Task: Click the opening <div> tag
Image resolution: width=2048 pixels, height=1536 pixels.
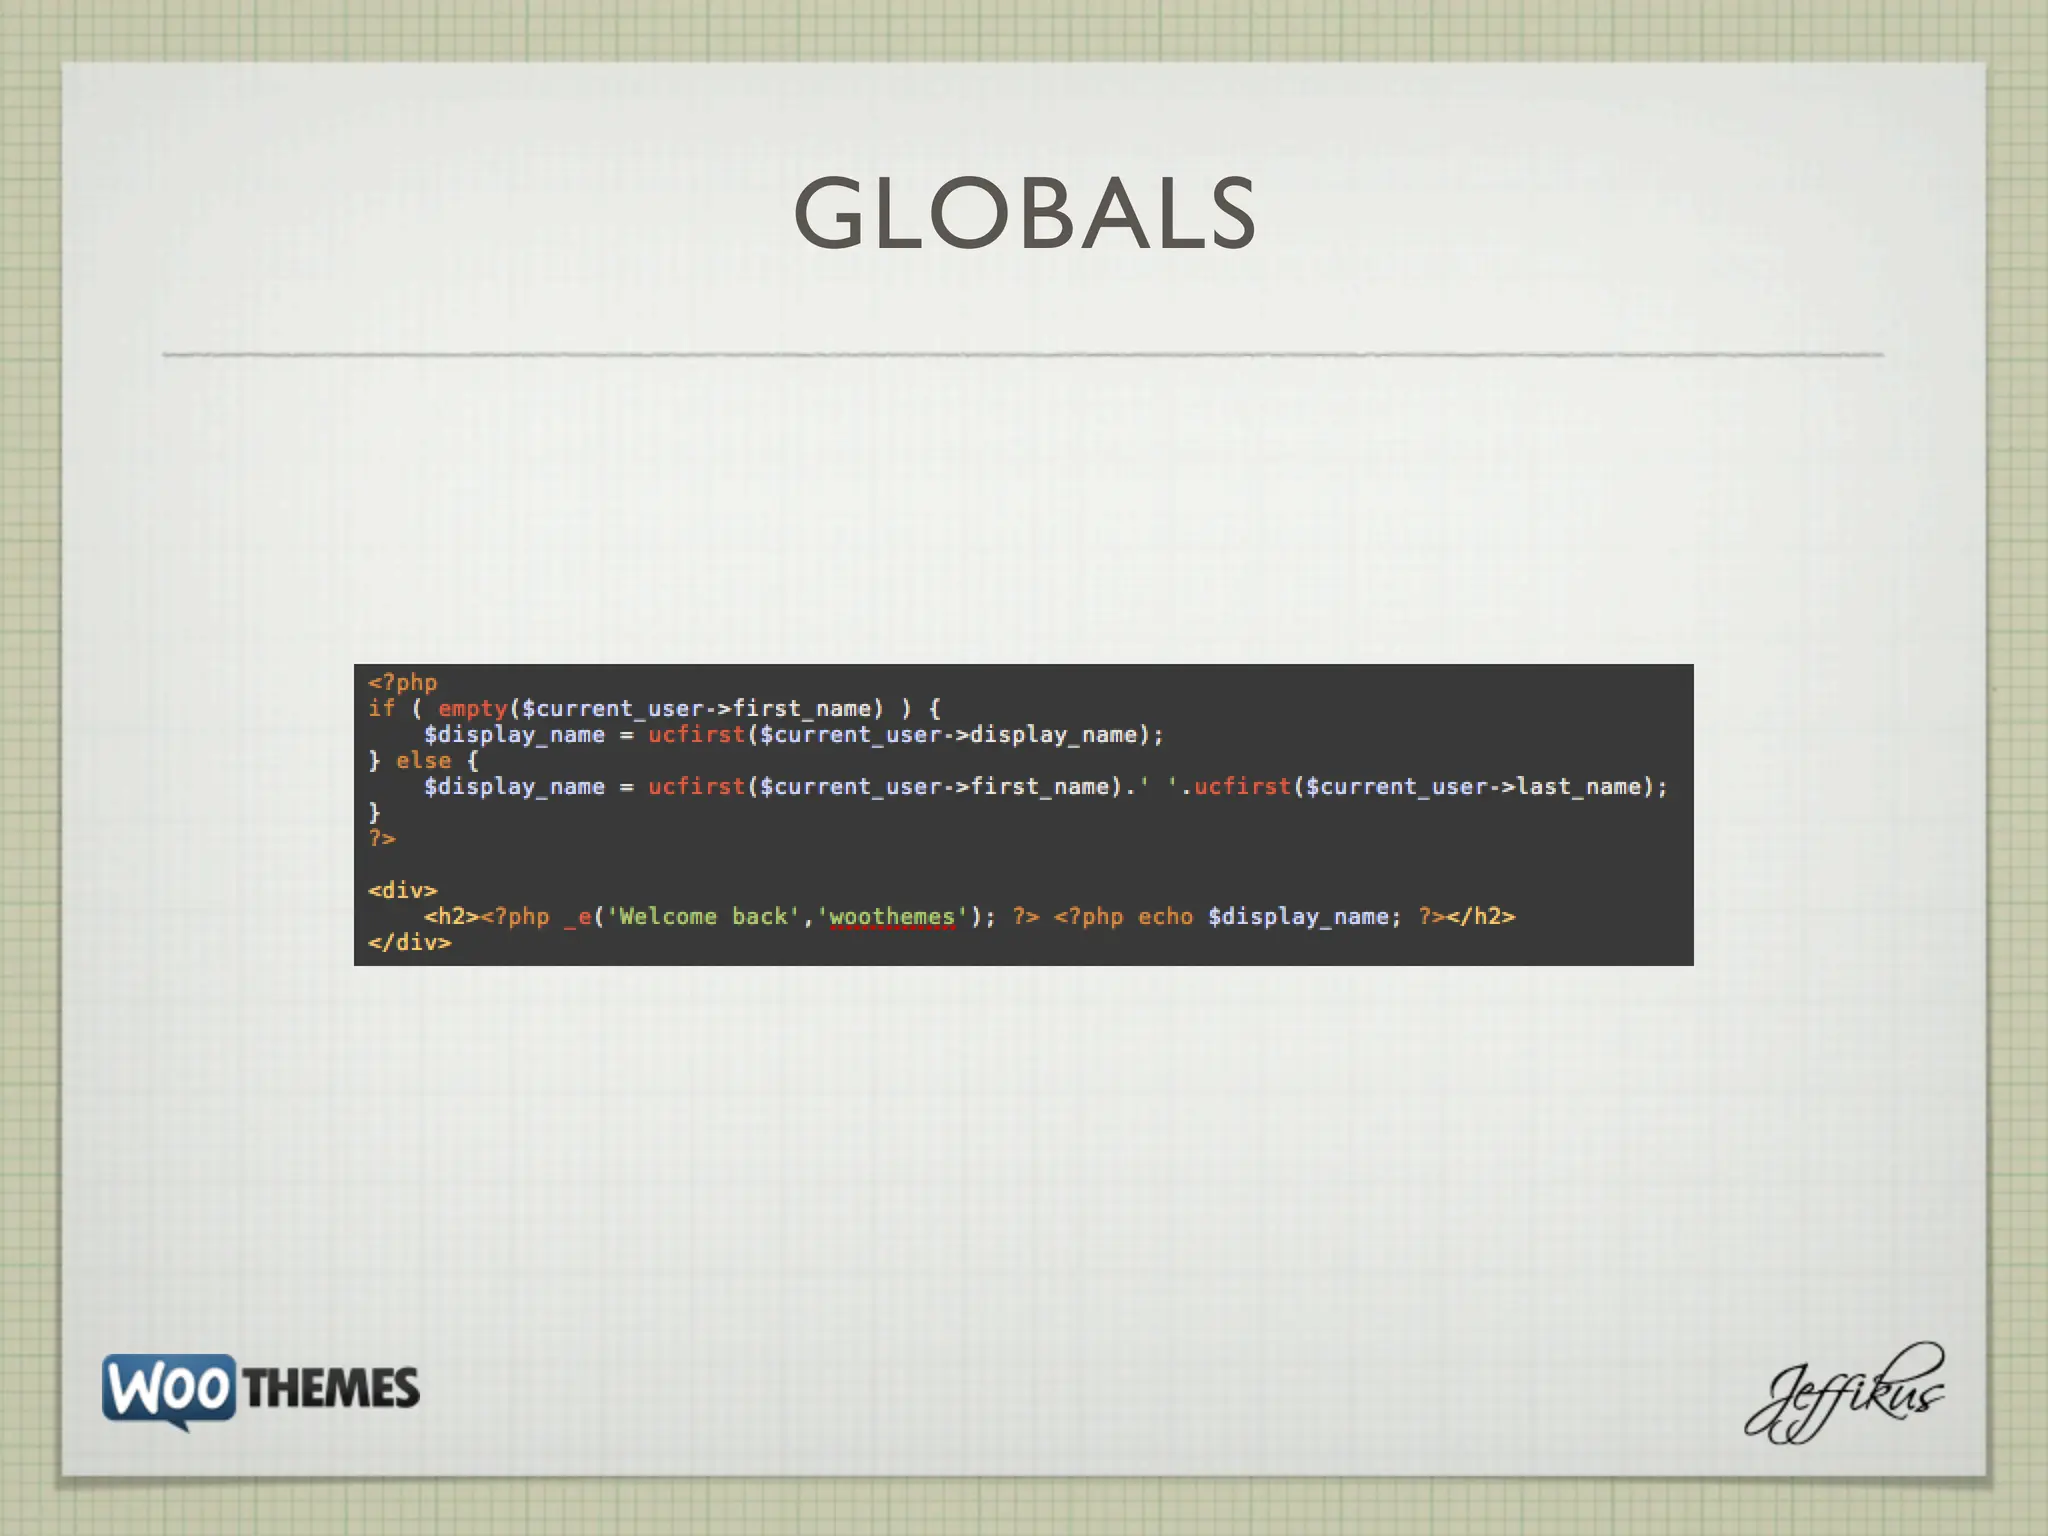Action: point(403,890)
